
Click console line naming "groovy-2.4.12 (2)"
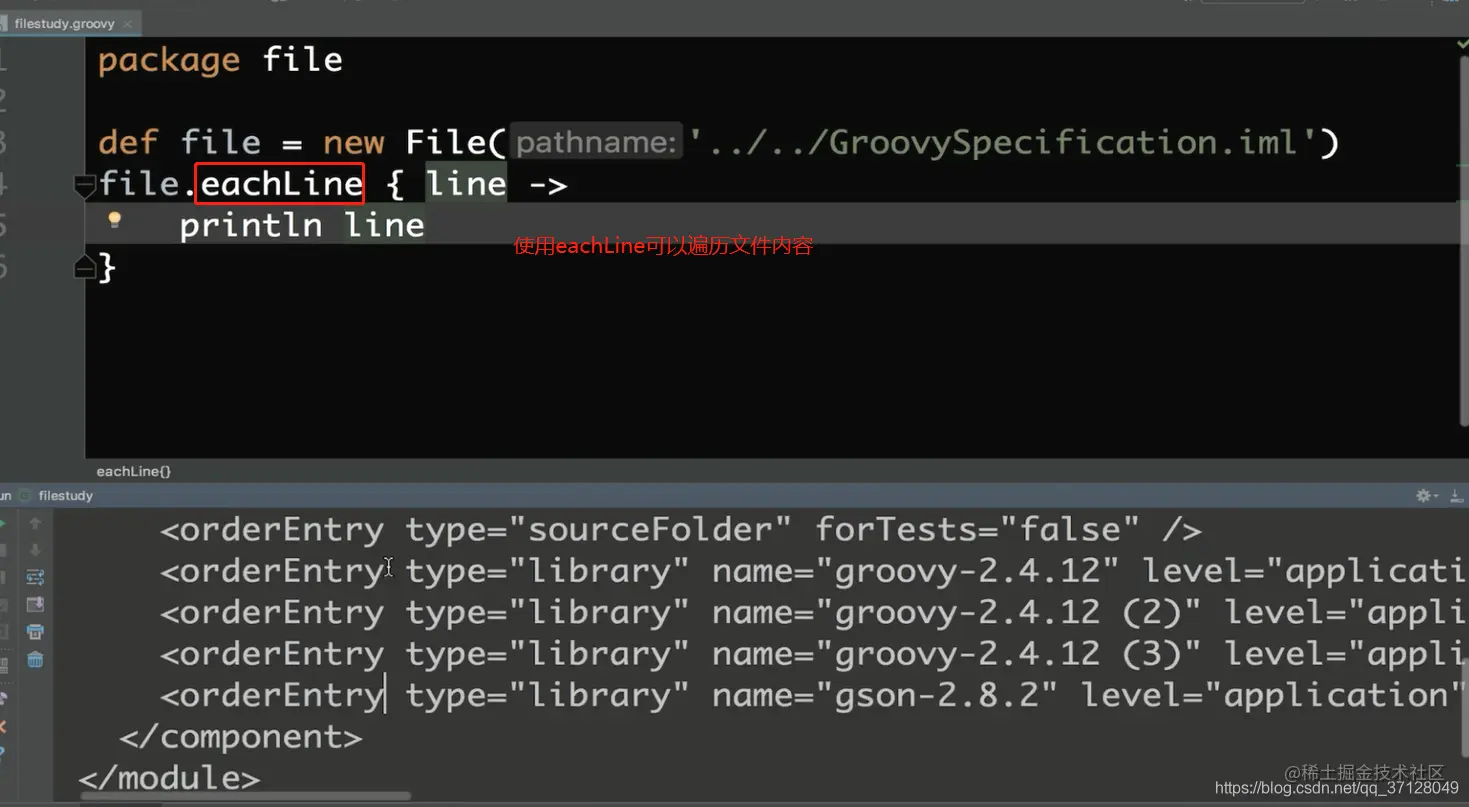click(814, 612)
